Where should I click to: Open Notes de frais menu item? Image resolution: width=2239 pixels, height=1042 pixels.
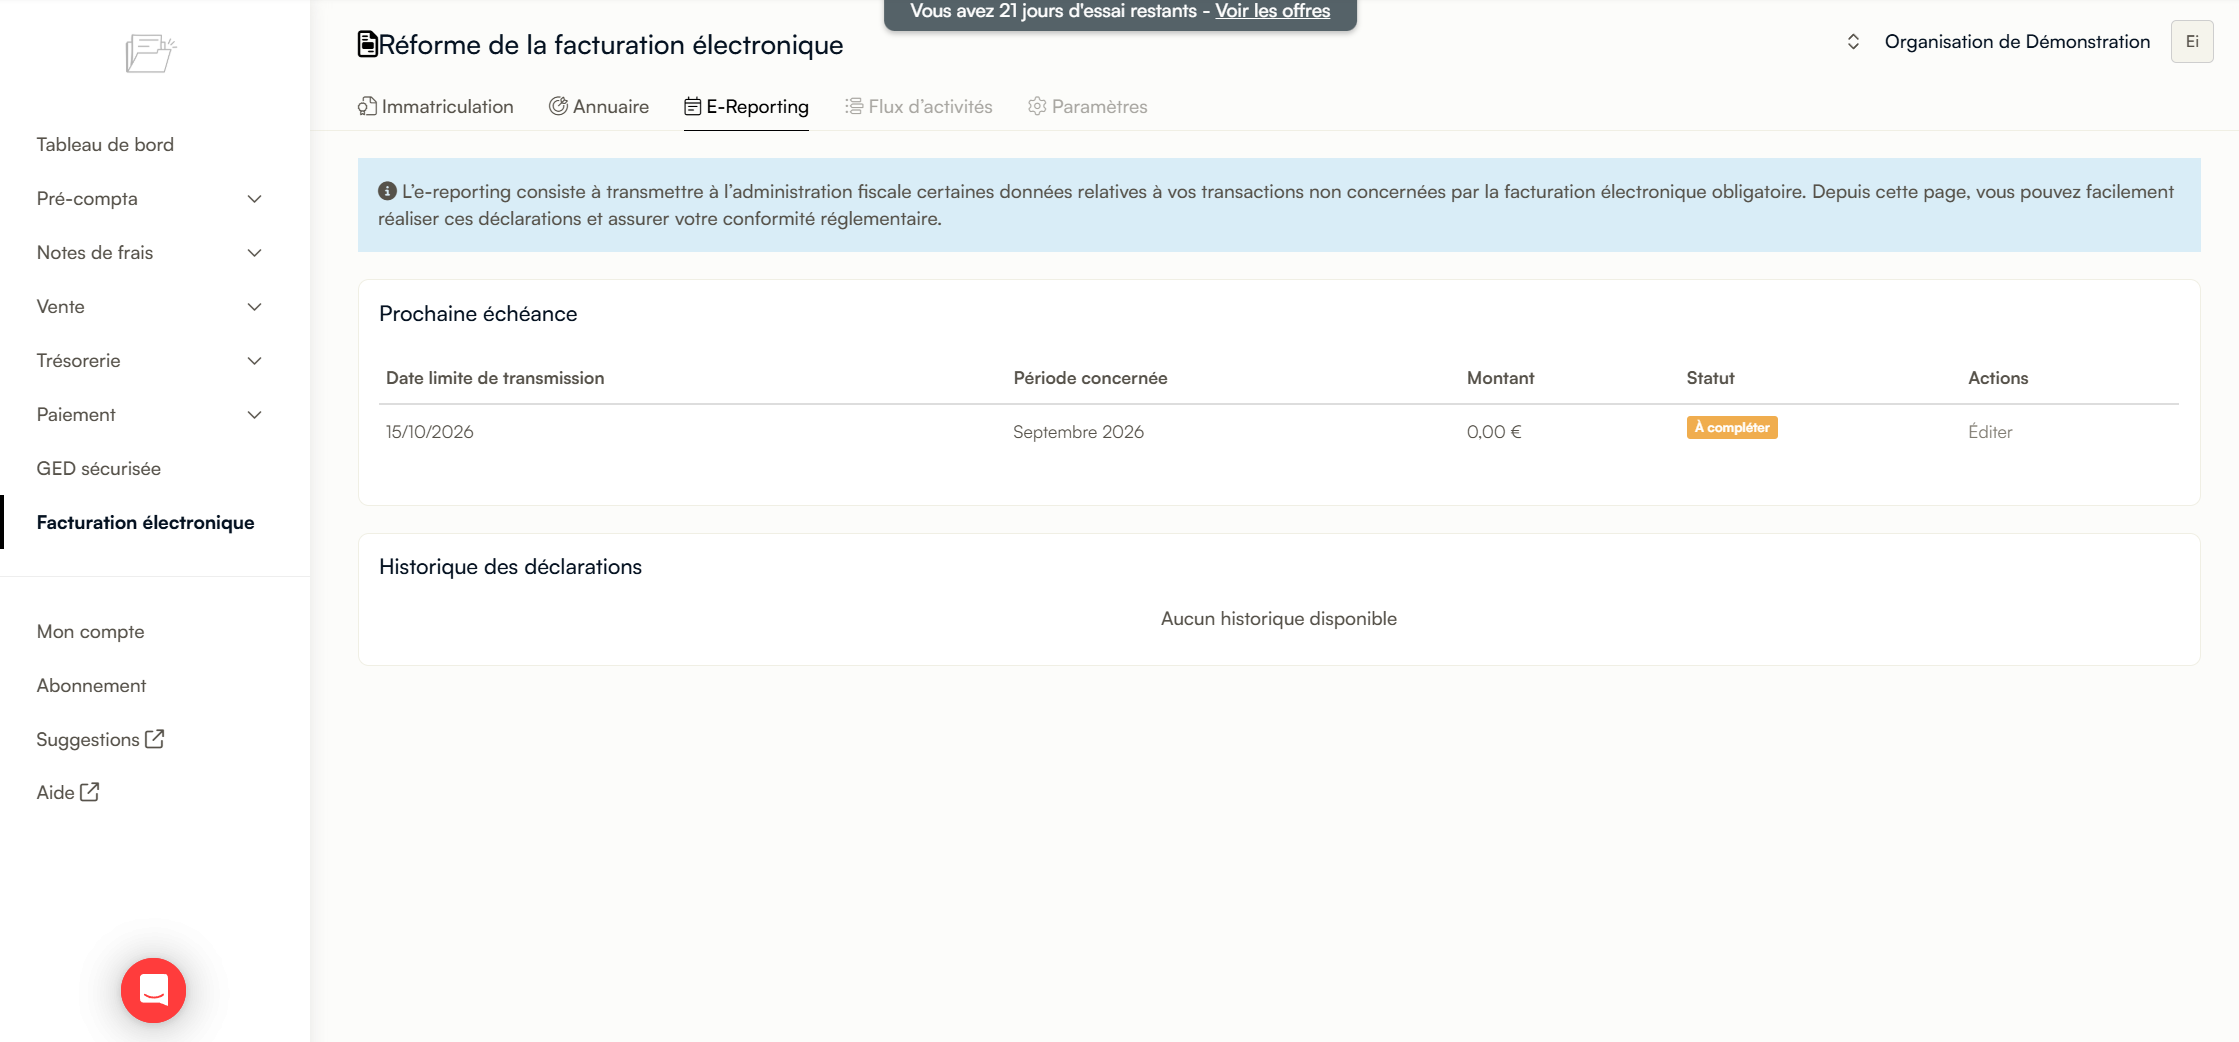point(95,252)
